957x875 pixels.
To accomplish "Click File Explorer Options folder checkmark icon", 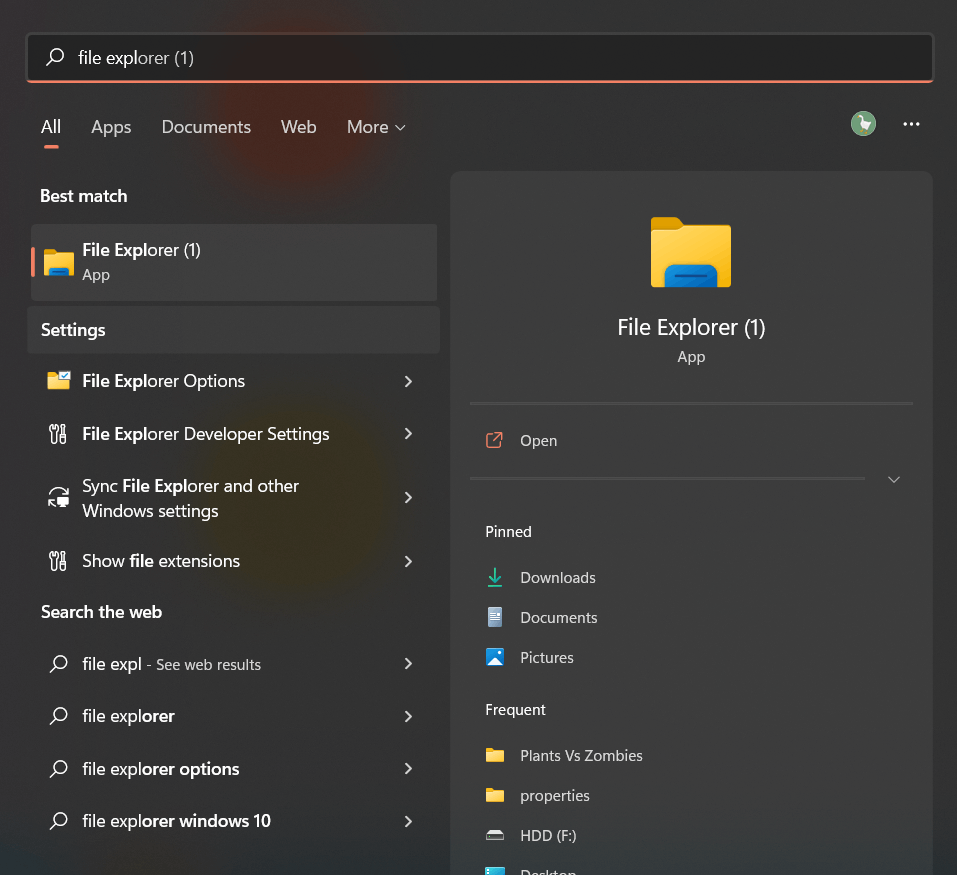I will point(59,381).
